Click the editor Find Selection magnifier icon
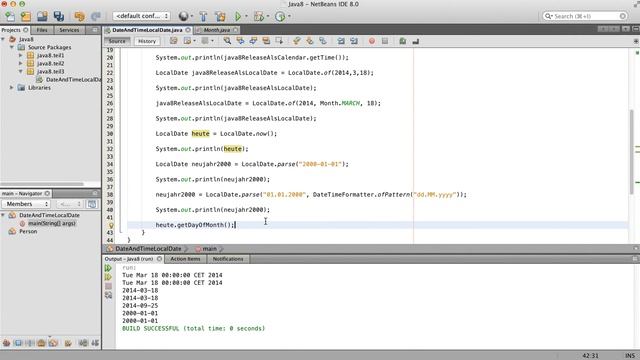Viewport: 640px width, 360px height. tap(227, 41)
